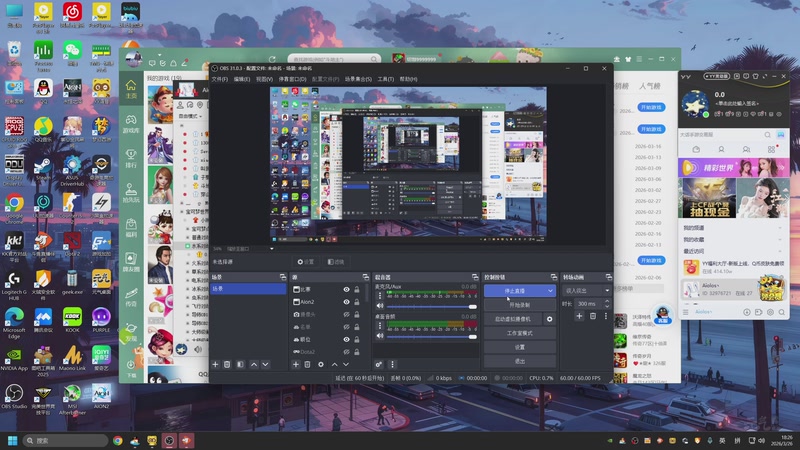Open 排行 ranking in game platform sidebar
This screenshot has height=450, width=800.
coord(131,158)
